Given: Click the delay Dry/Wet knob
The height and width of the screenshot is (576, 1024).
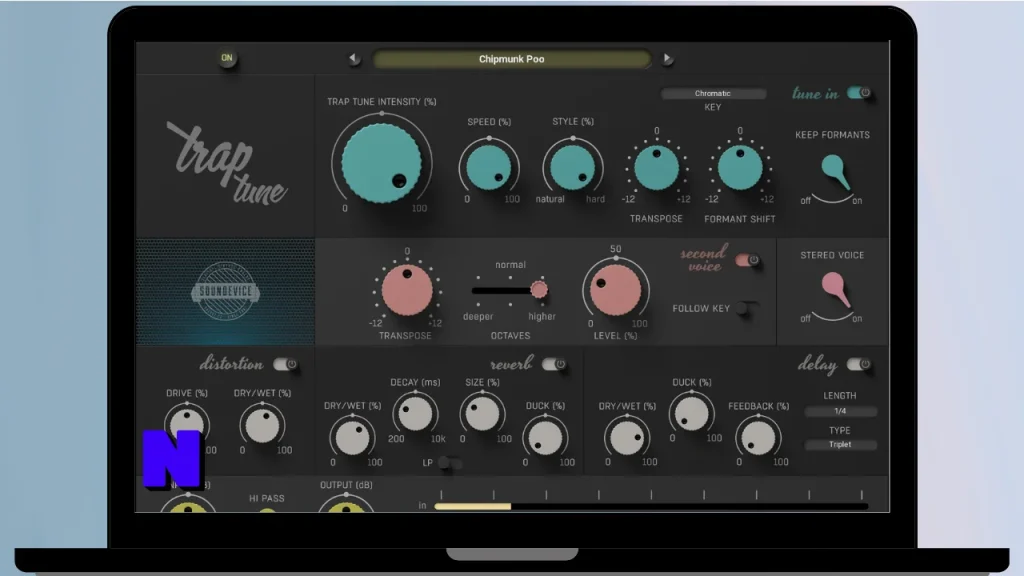Looking at the screenshot, I should click(627, 437).
